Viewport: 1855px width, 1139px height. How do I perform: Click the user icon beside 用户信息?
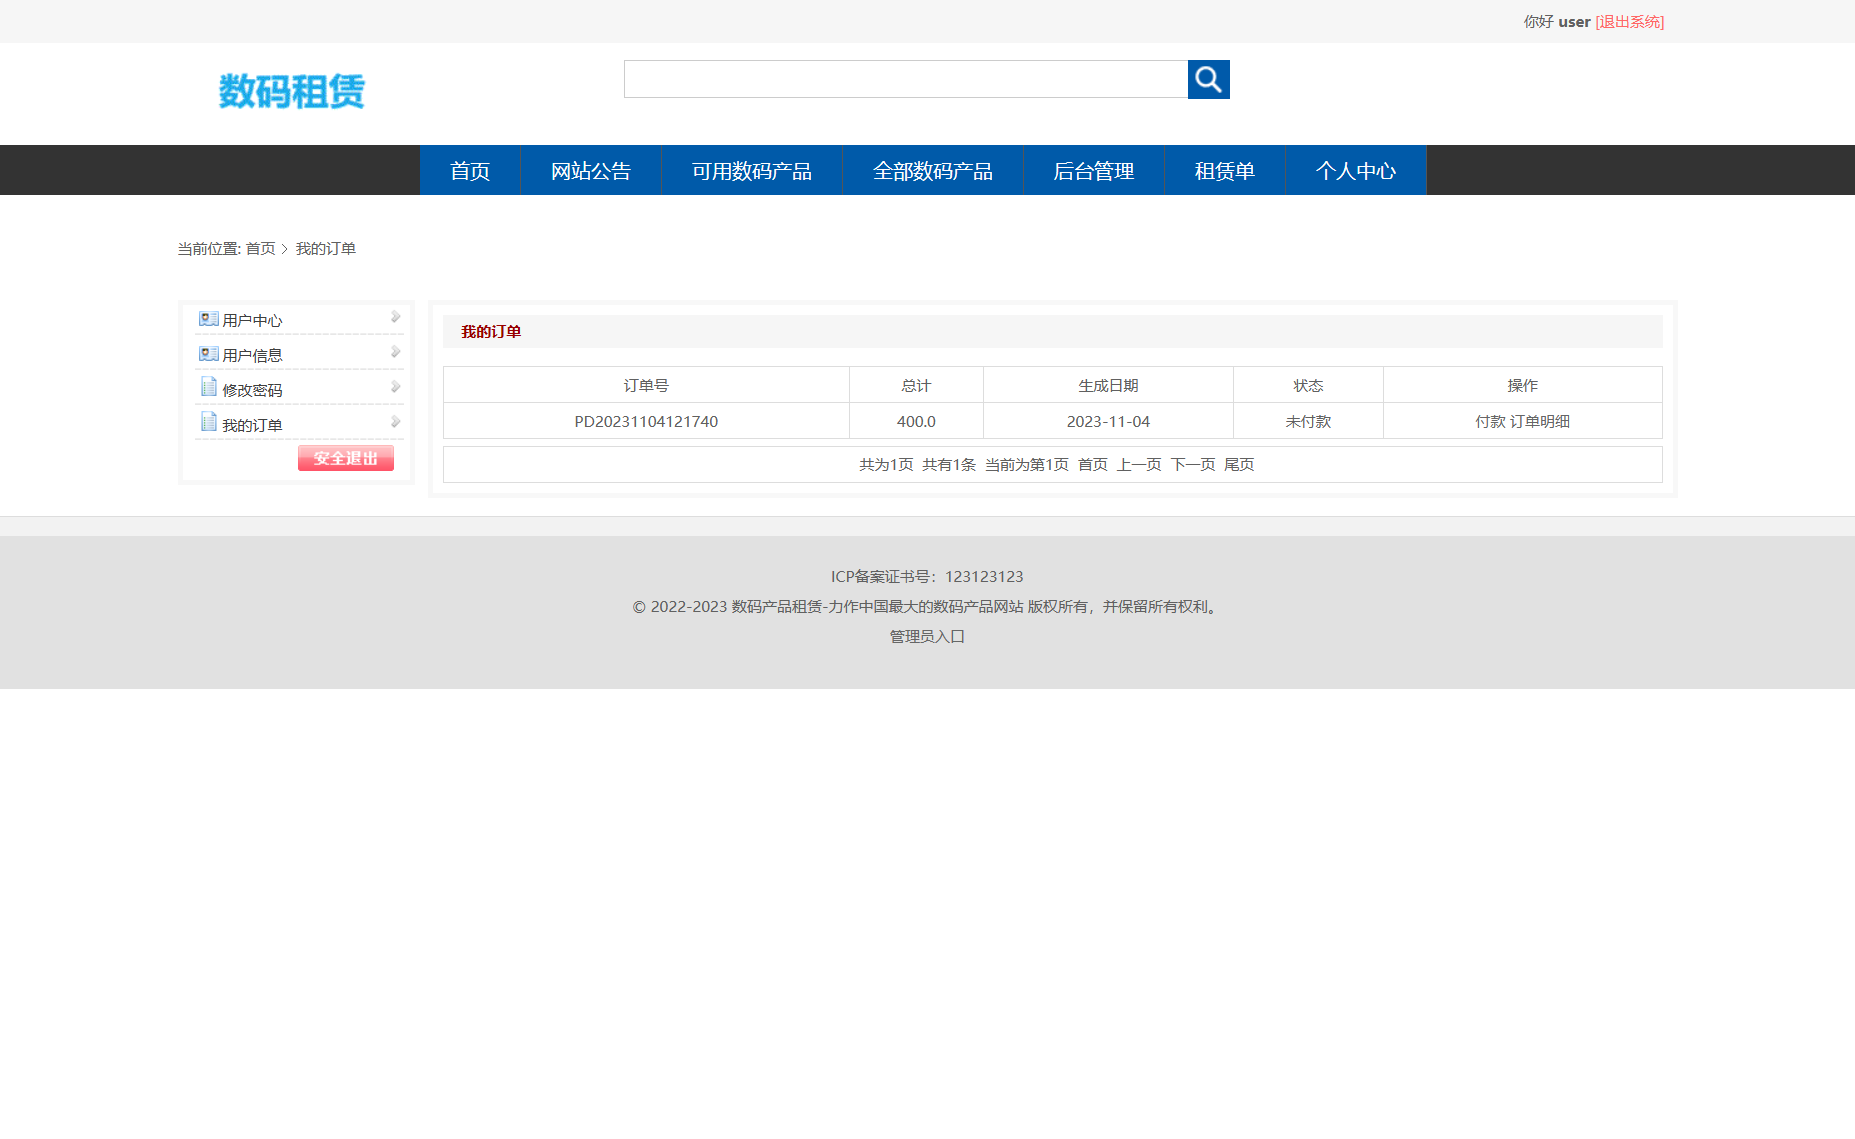tap(208, 352)
